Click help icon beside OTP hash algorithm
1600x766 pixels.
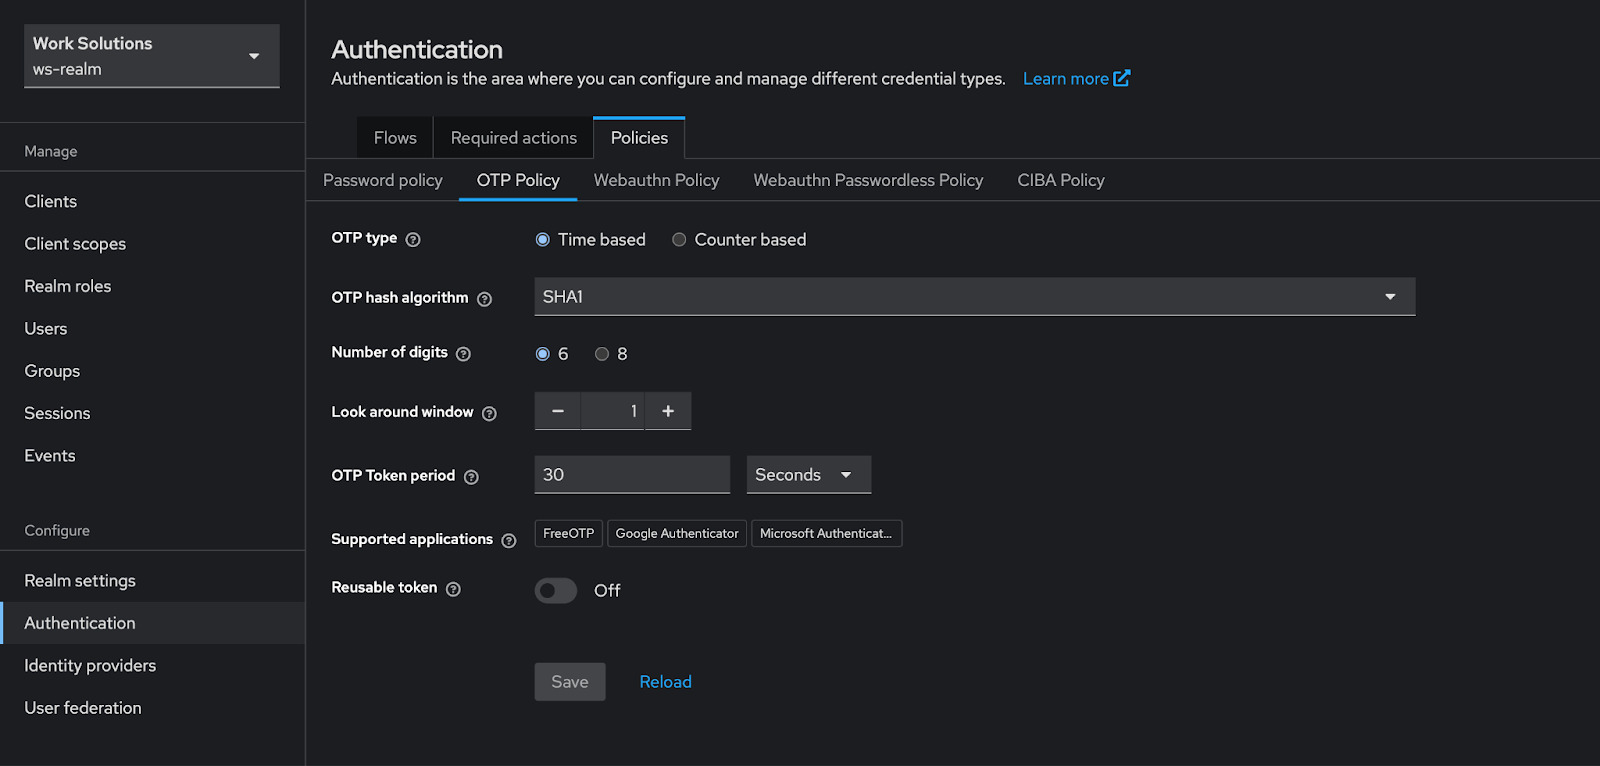click(x=484, y=299)
